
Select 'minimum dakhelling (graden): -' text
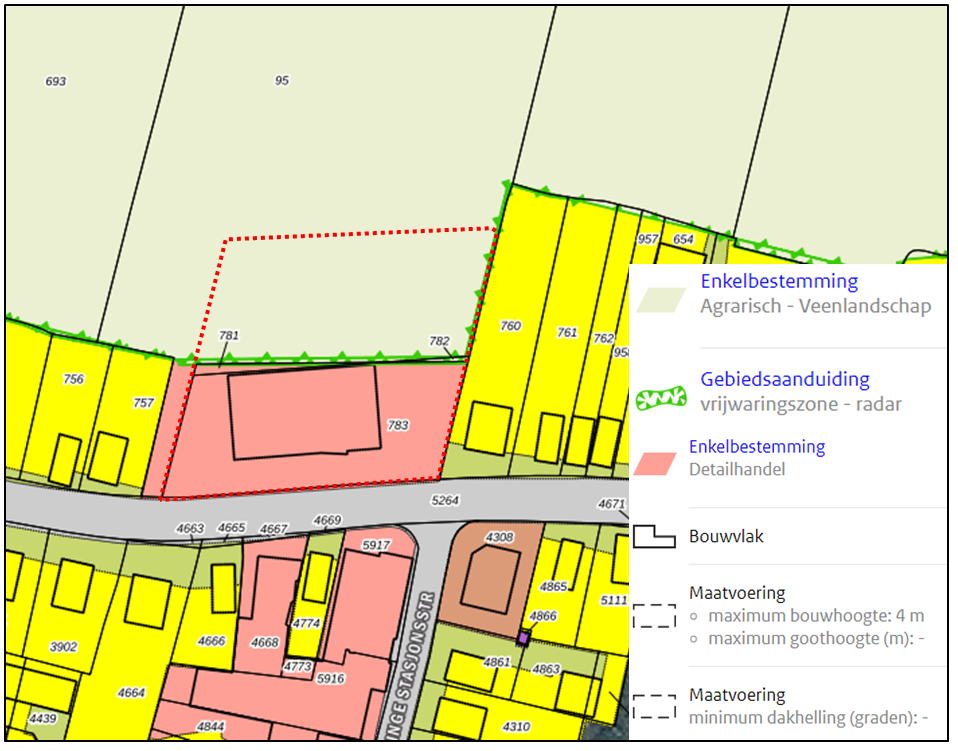[x=809, y=717]
